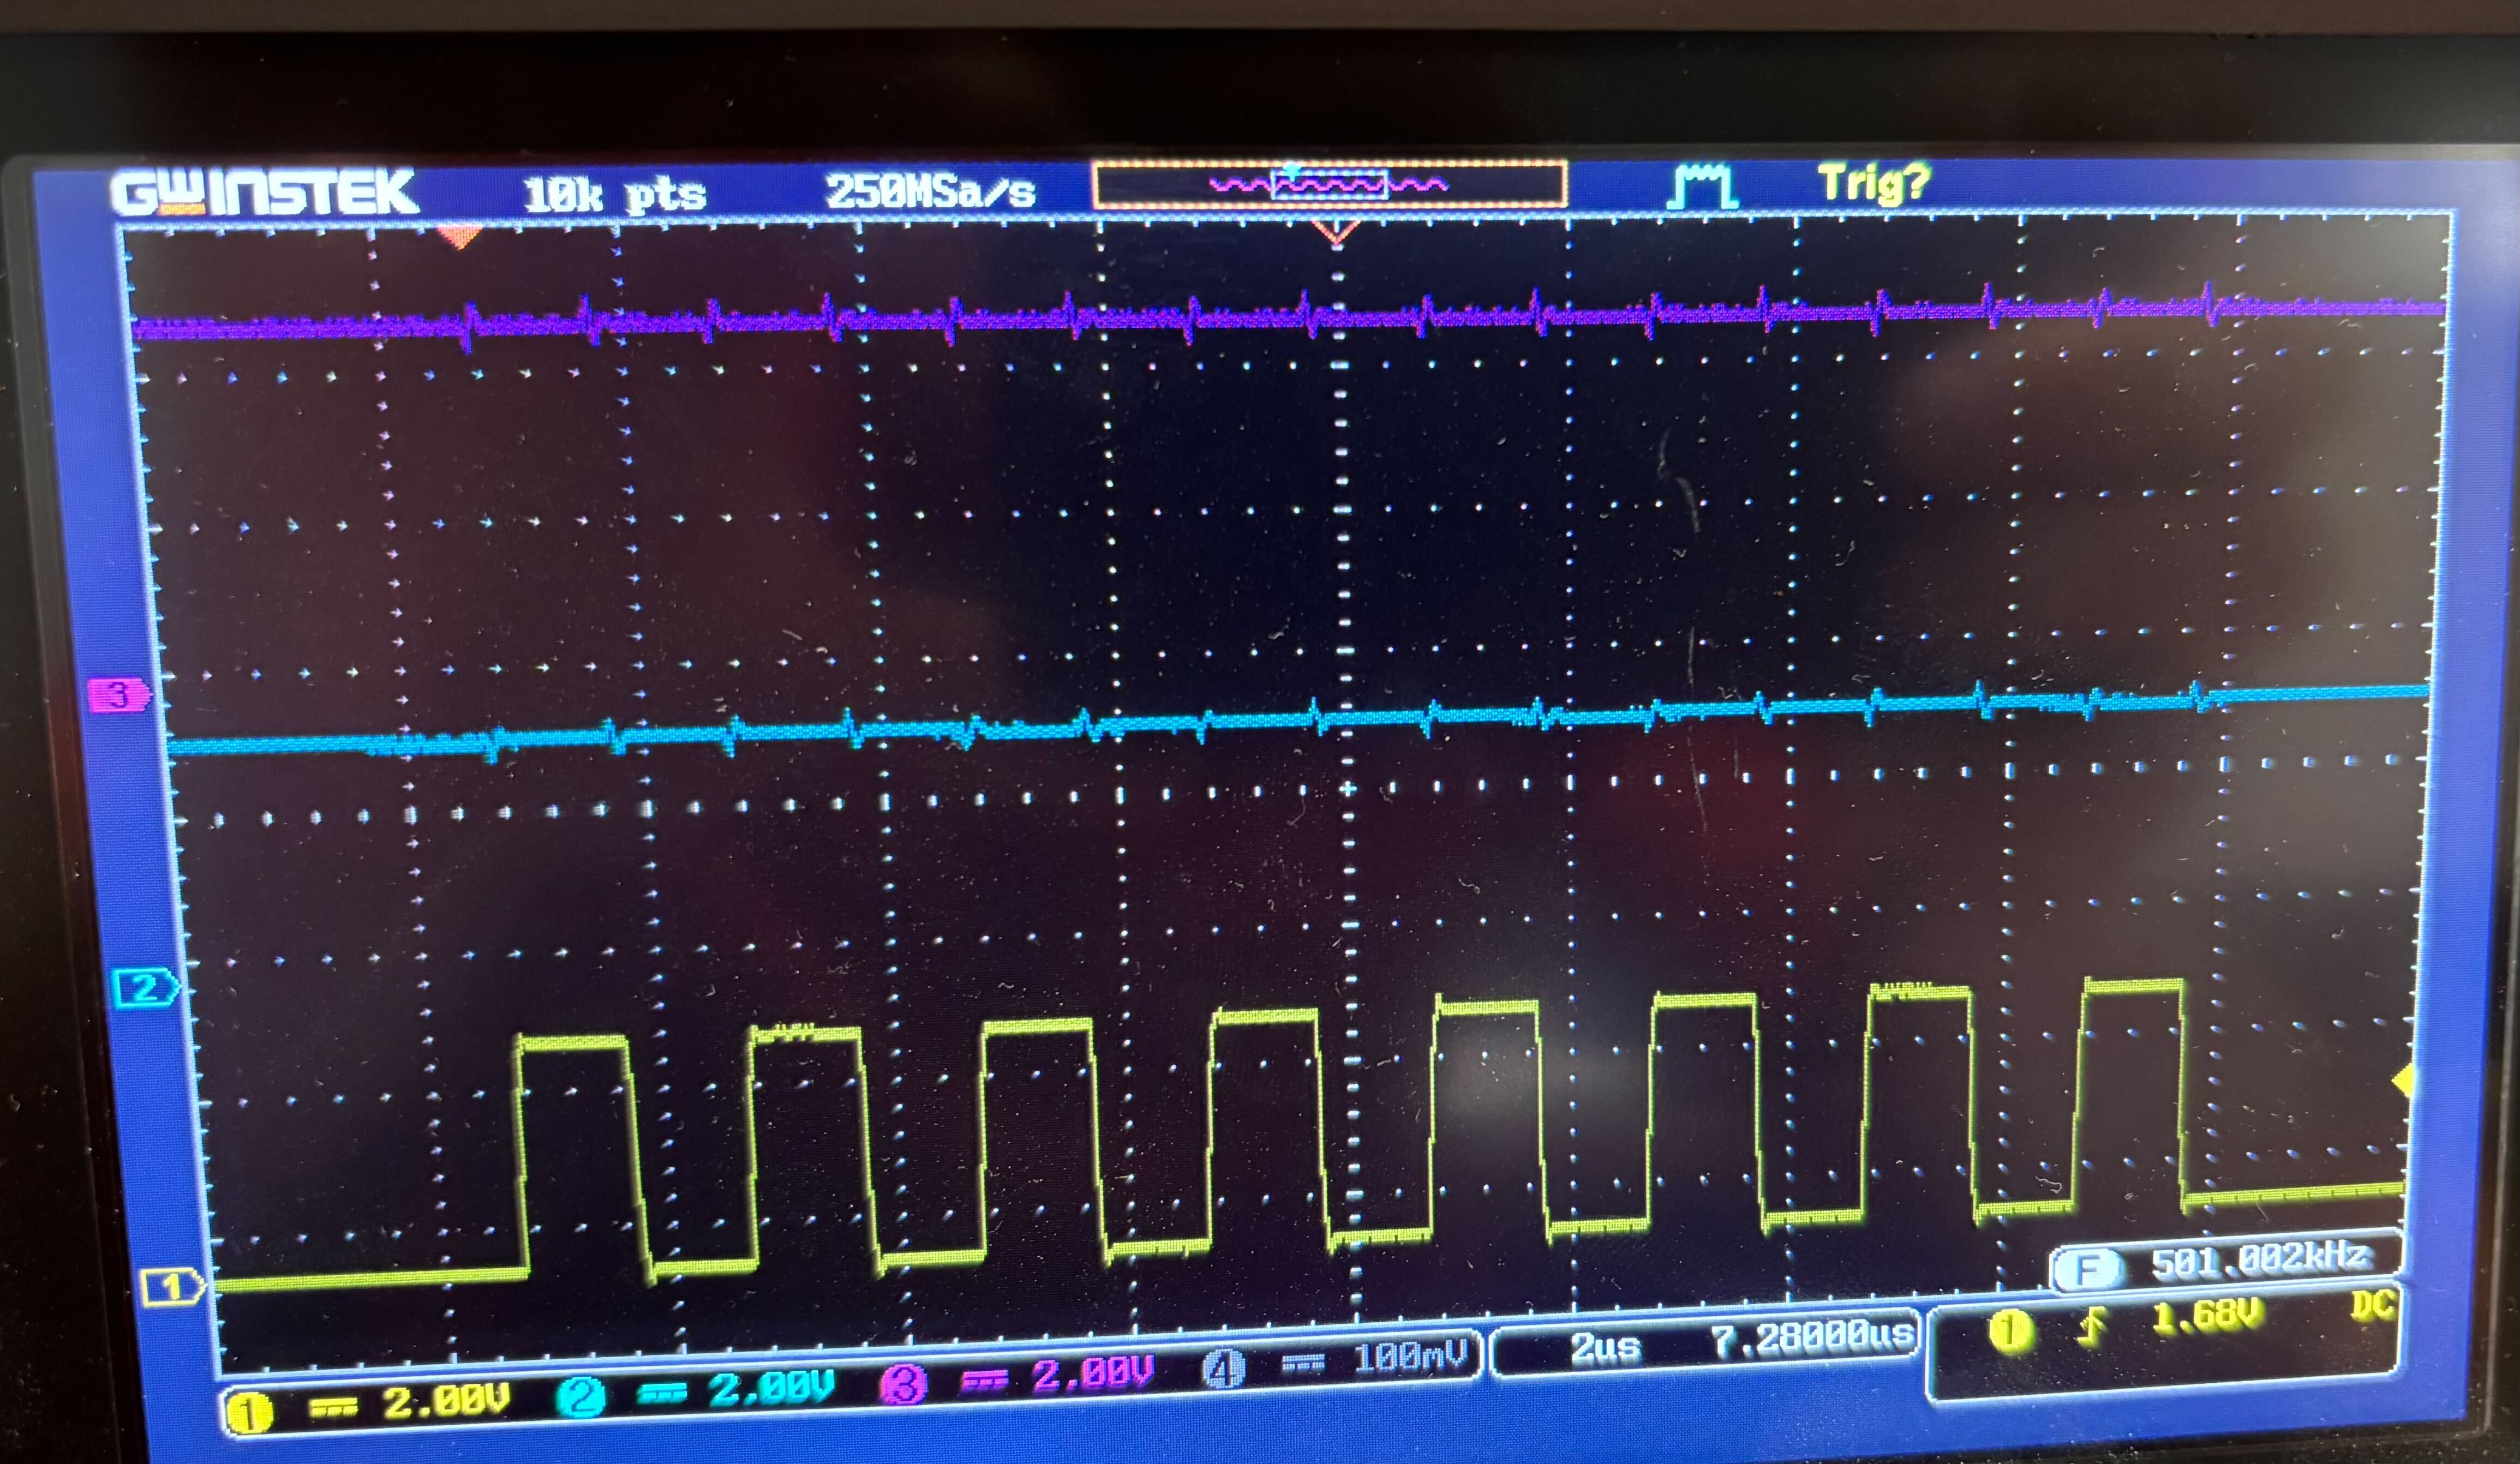Screen dimensions: 2520x1464
Task: Click the waveform memory overview bar
Action: pos(1330,185)
